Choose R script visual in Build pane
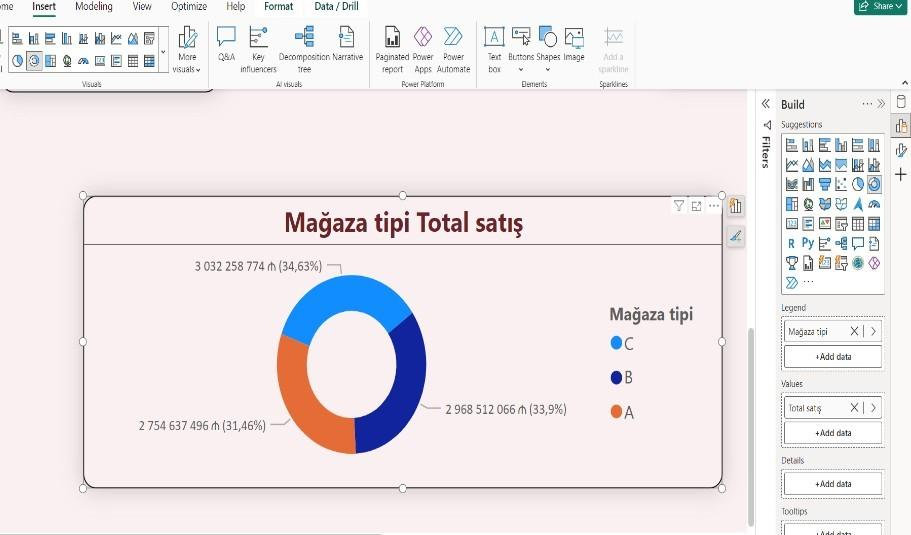This screenshot has height=535, width=911. (x=791, y=243)
